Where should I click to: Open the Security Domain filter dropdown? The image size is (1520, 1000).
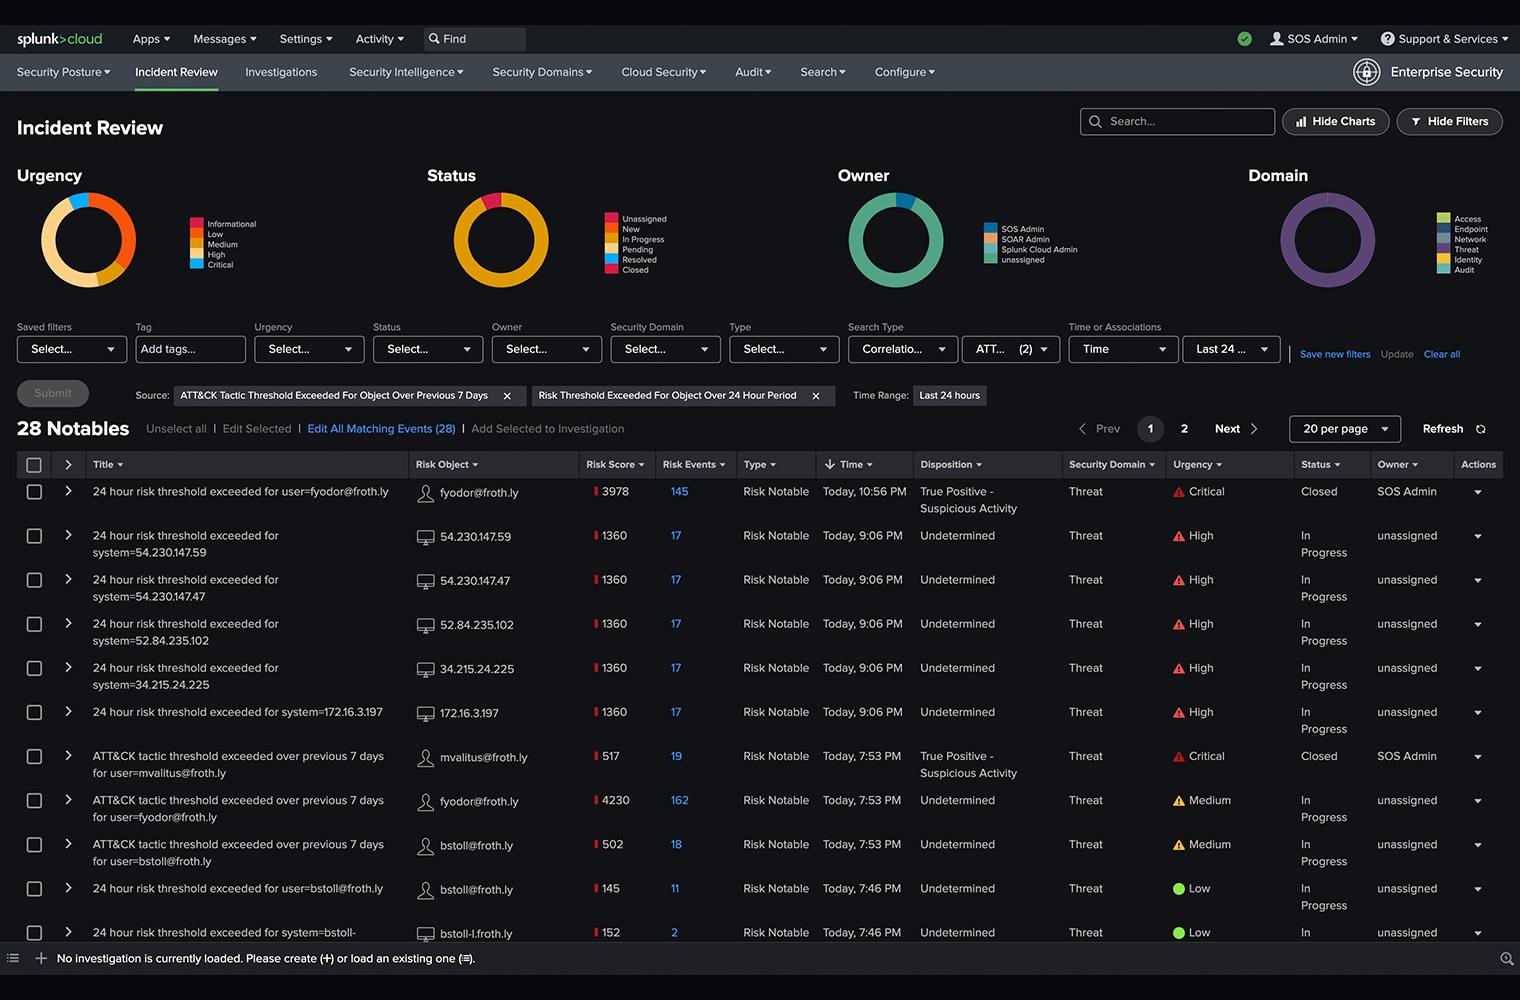coord(665,349)
